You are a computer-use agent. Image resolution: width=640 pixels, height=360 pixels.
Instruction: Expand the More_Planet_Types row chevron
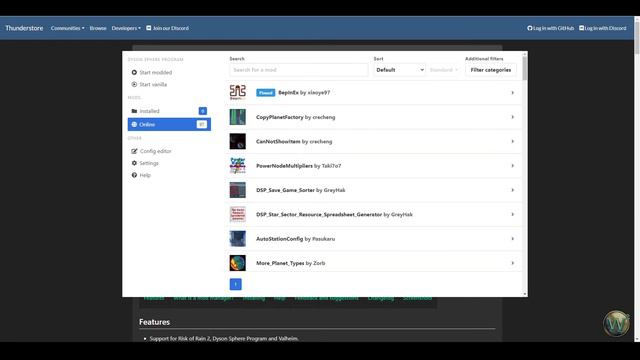512,263
